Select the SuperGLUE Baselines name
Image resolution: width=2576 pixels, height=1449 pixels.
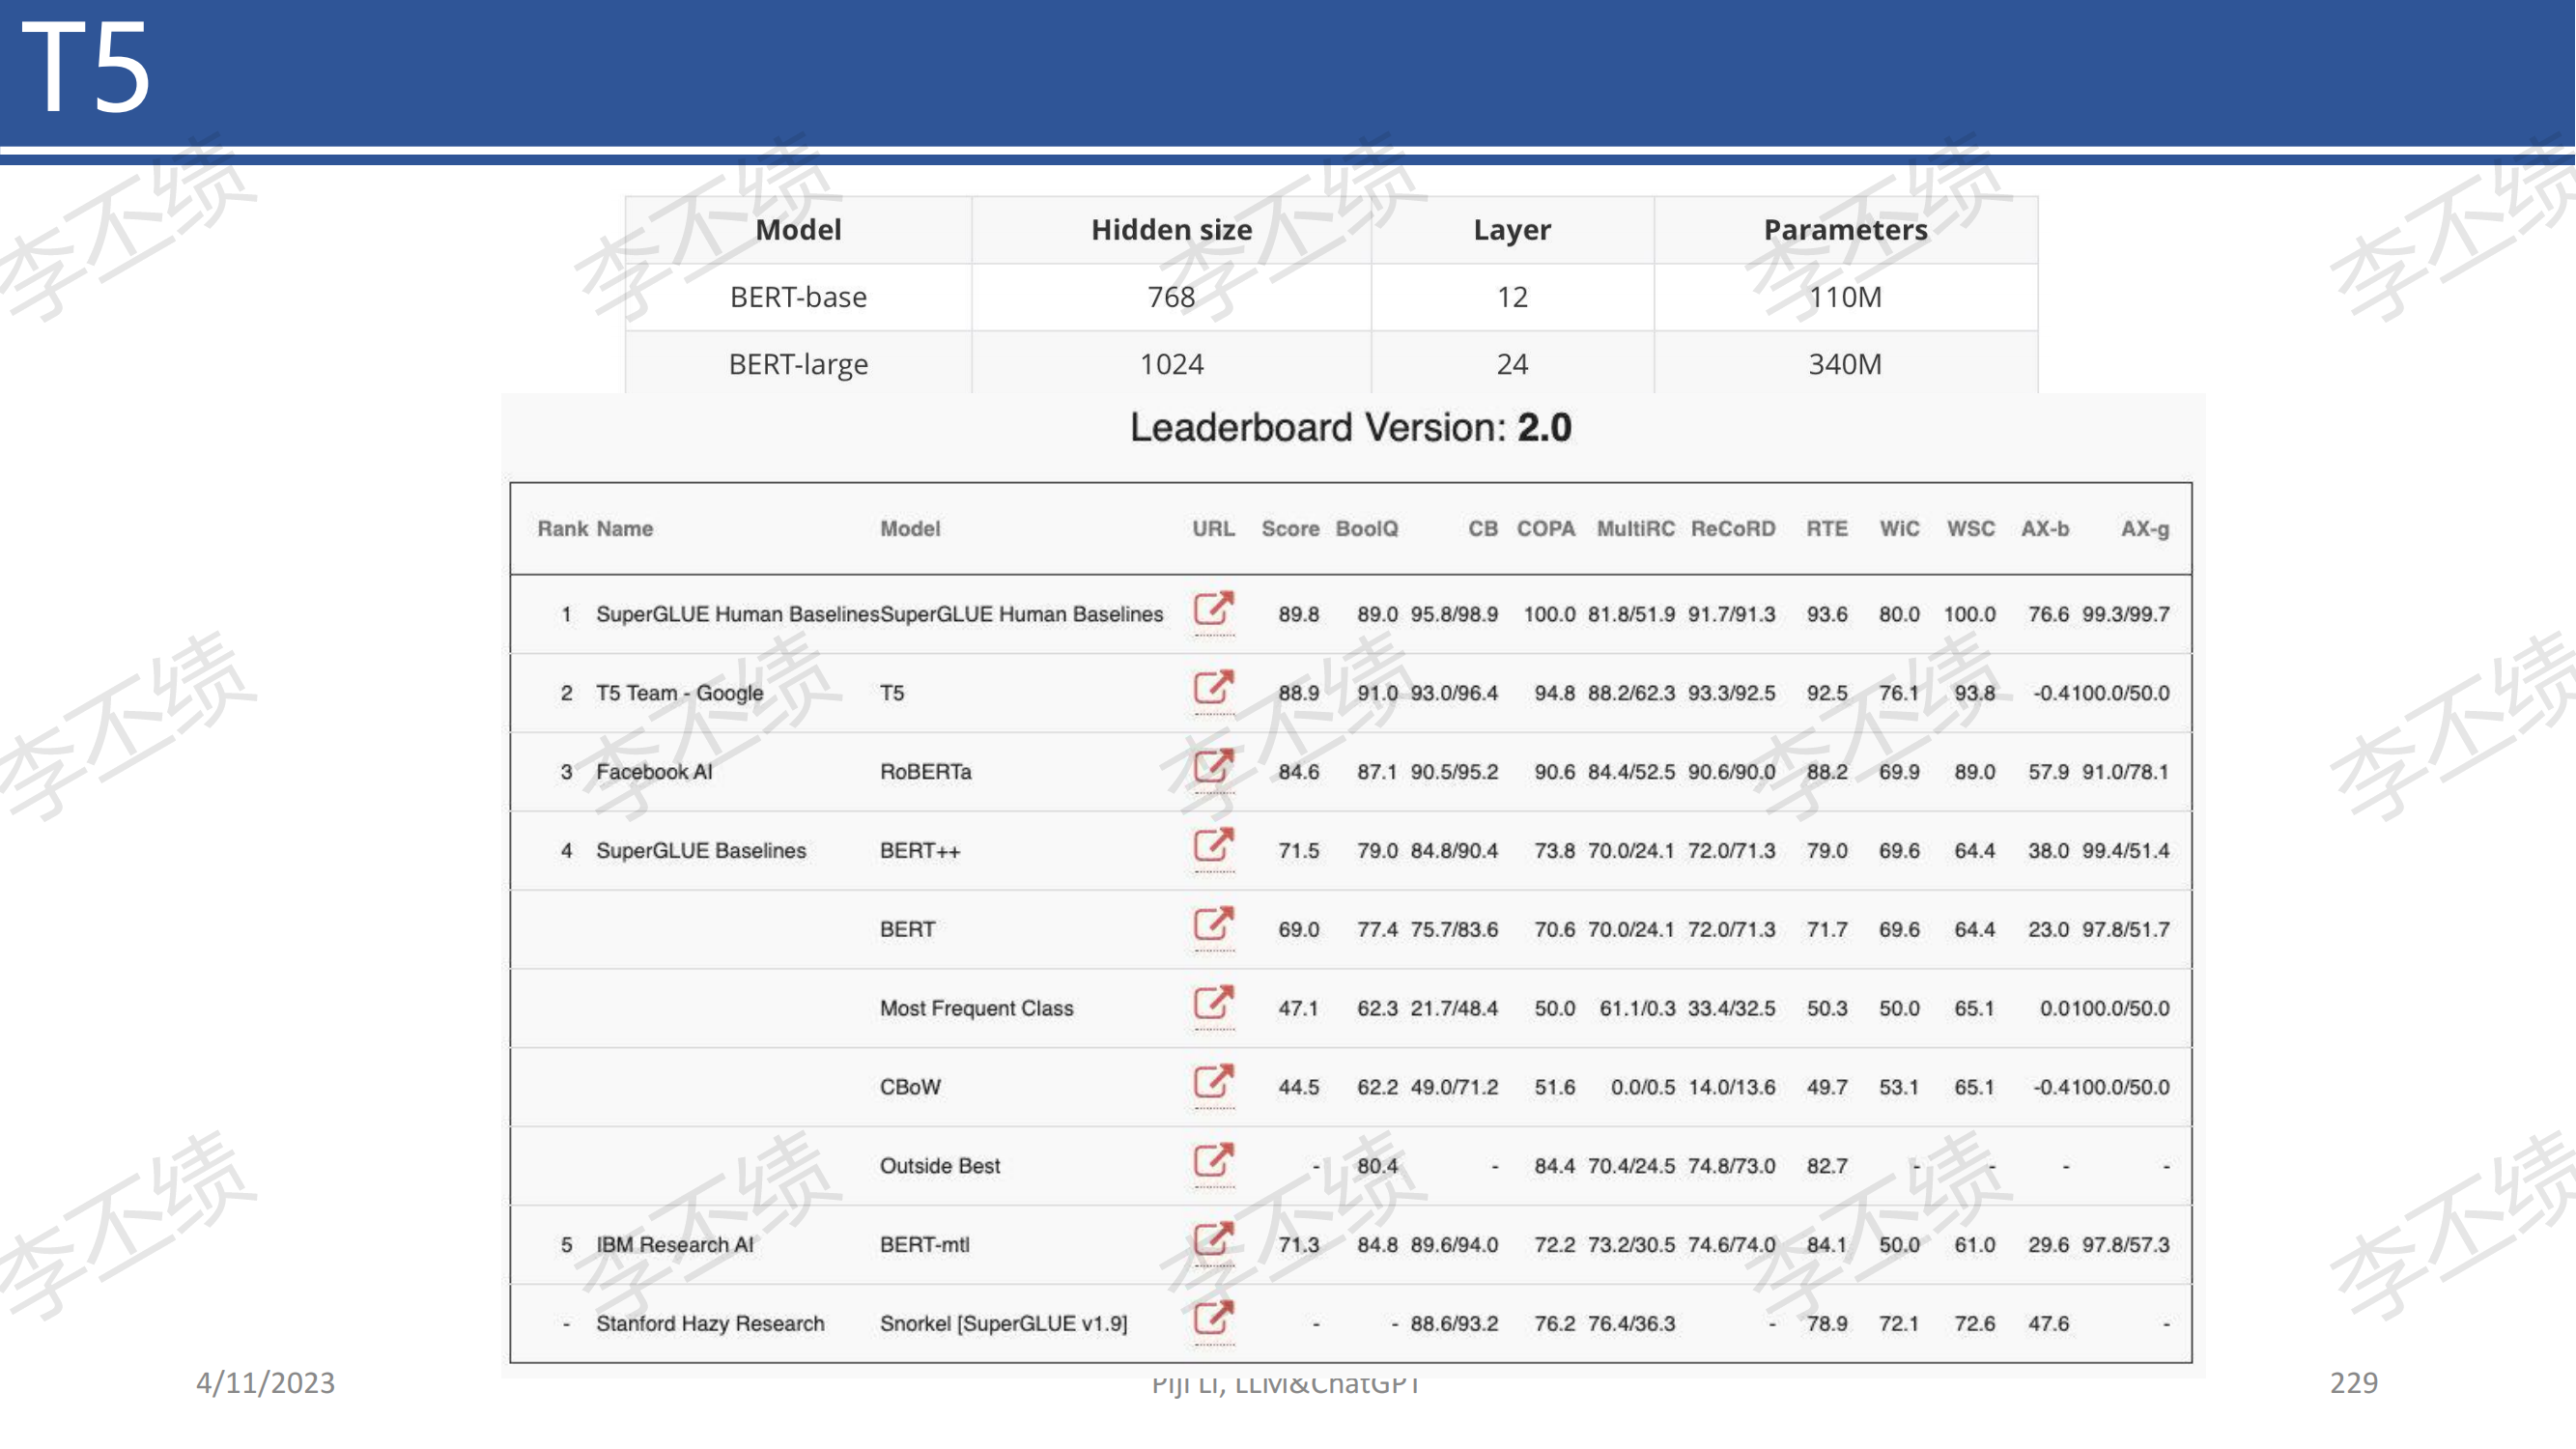coord(701,850)
